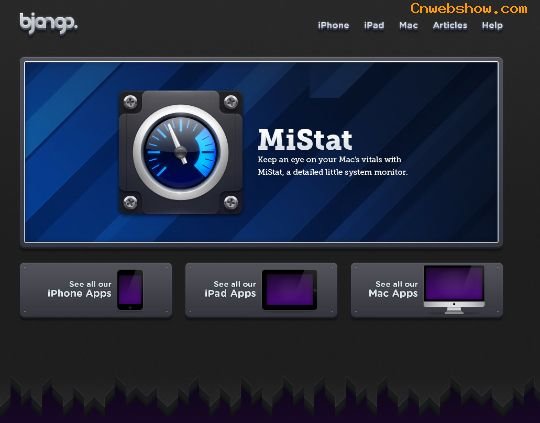This screenshot has height=423, width=540.
Task: Click See all our iPad Apps text
Action: [230, 289]
